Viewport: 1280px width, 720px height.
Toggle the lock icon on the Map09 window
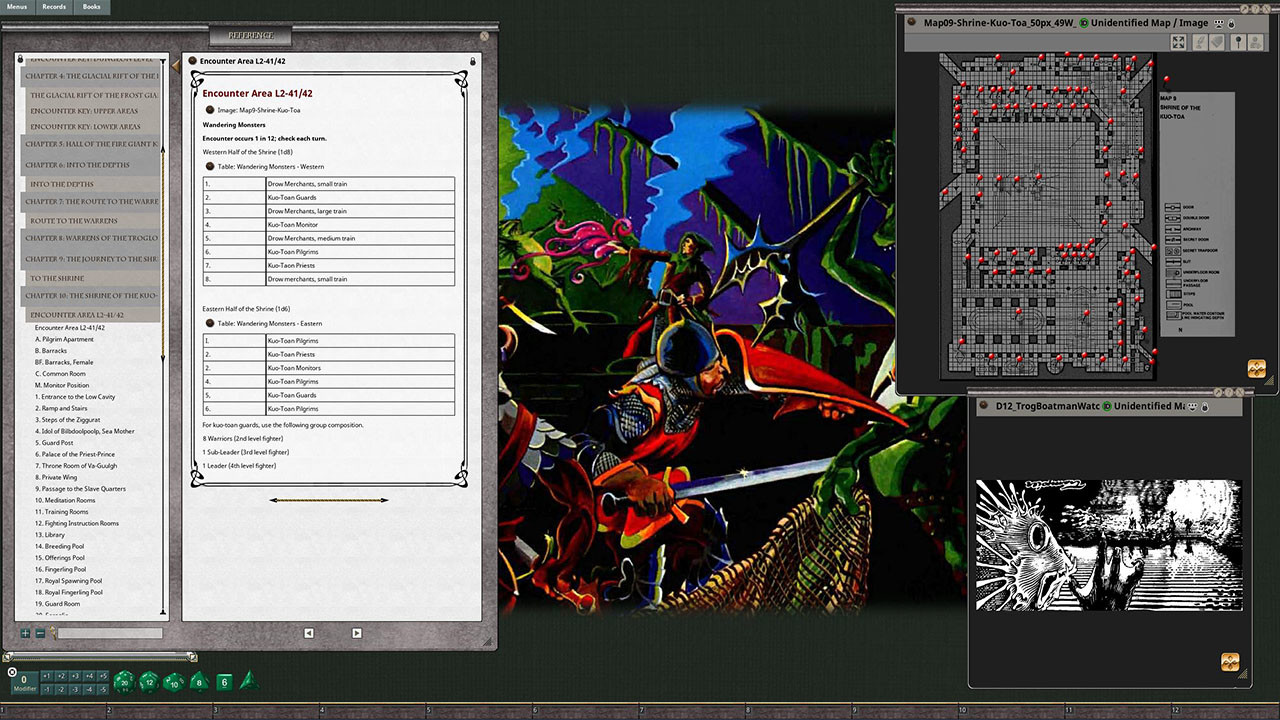pyautogui.click(x=1232, y=23)
